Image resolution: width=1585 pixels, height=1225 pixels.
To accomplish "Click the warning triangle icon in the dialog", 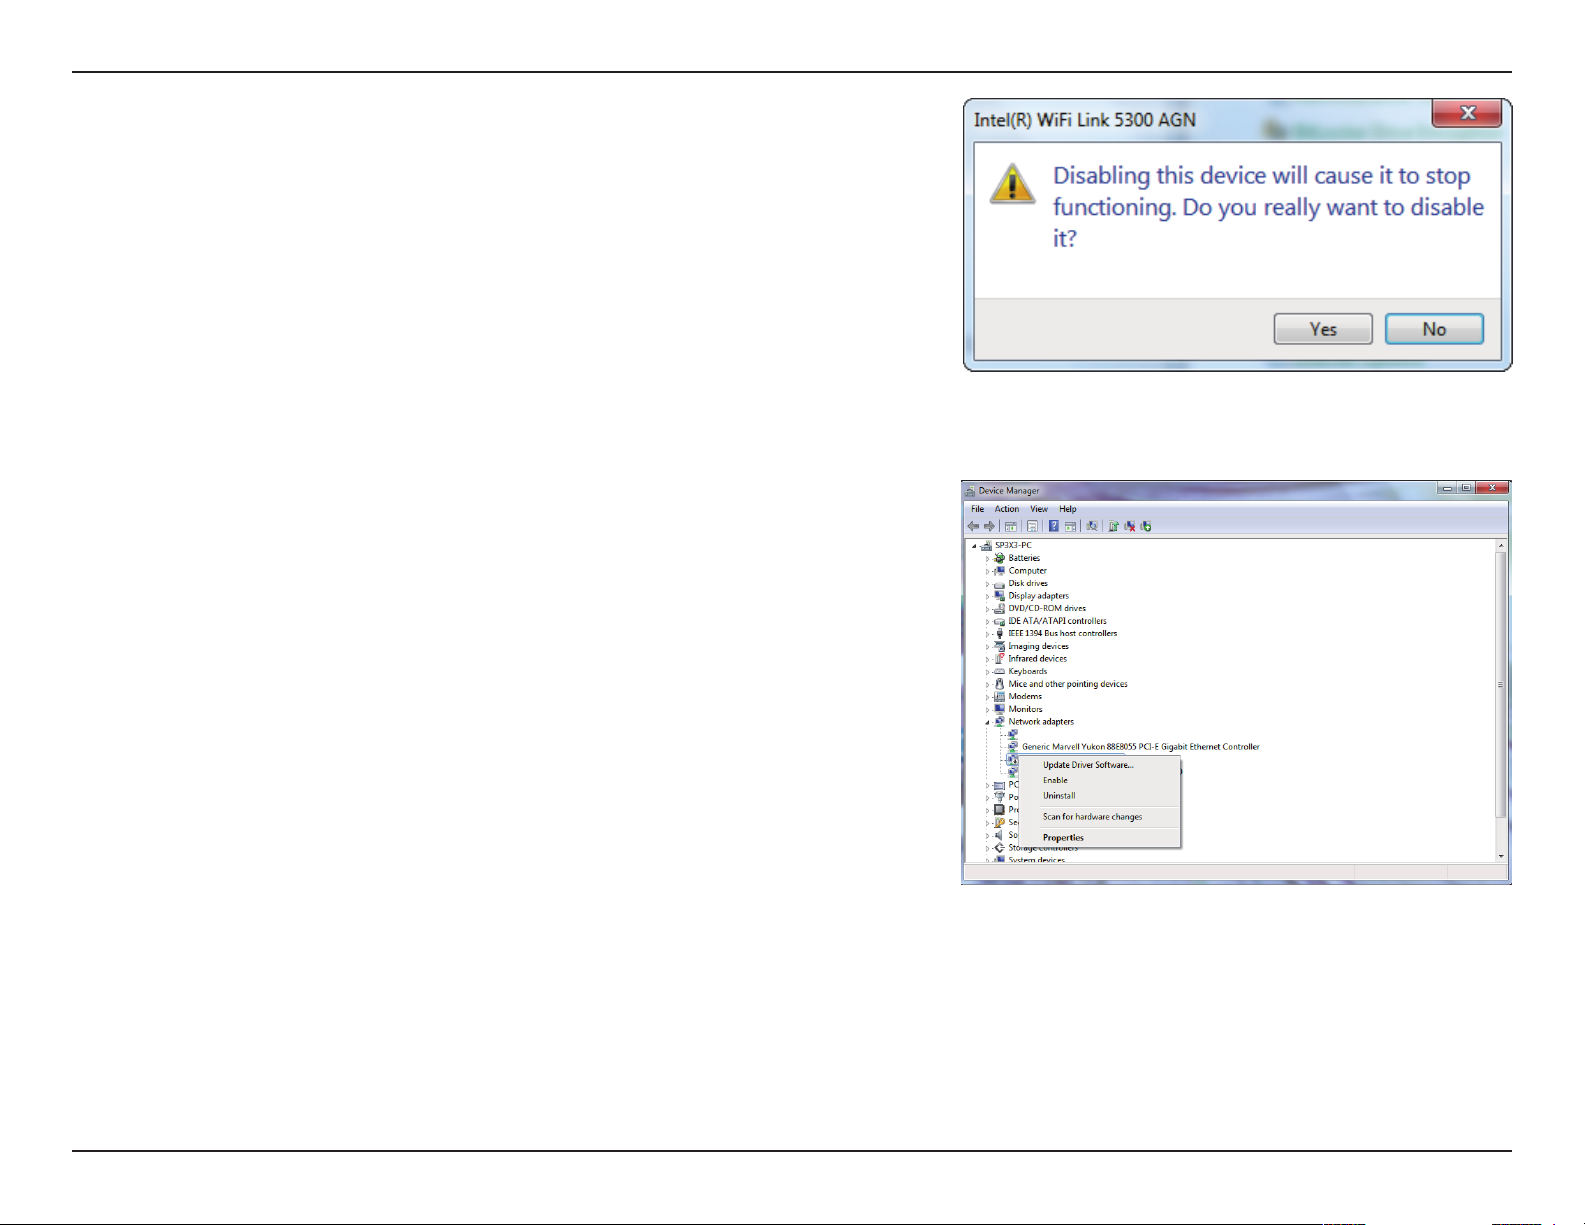I will [1012, 184].
